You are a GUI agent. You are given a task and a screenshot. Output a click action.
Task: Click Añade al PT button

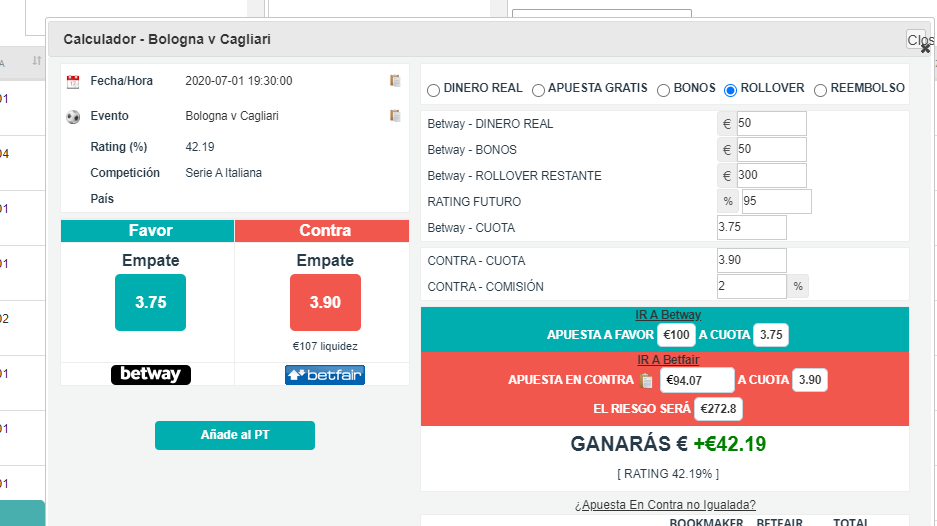tap(235, 435)
